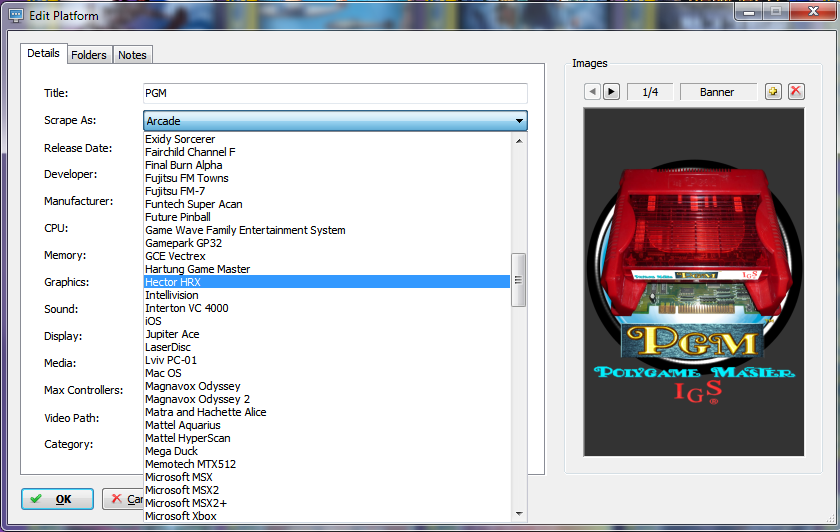Click the Edit Platform window icon

pyautogui.click(x=16, y=16)
